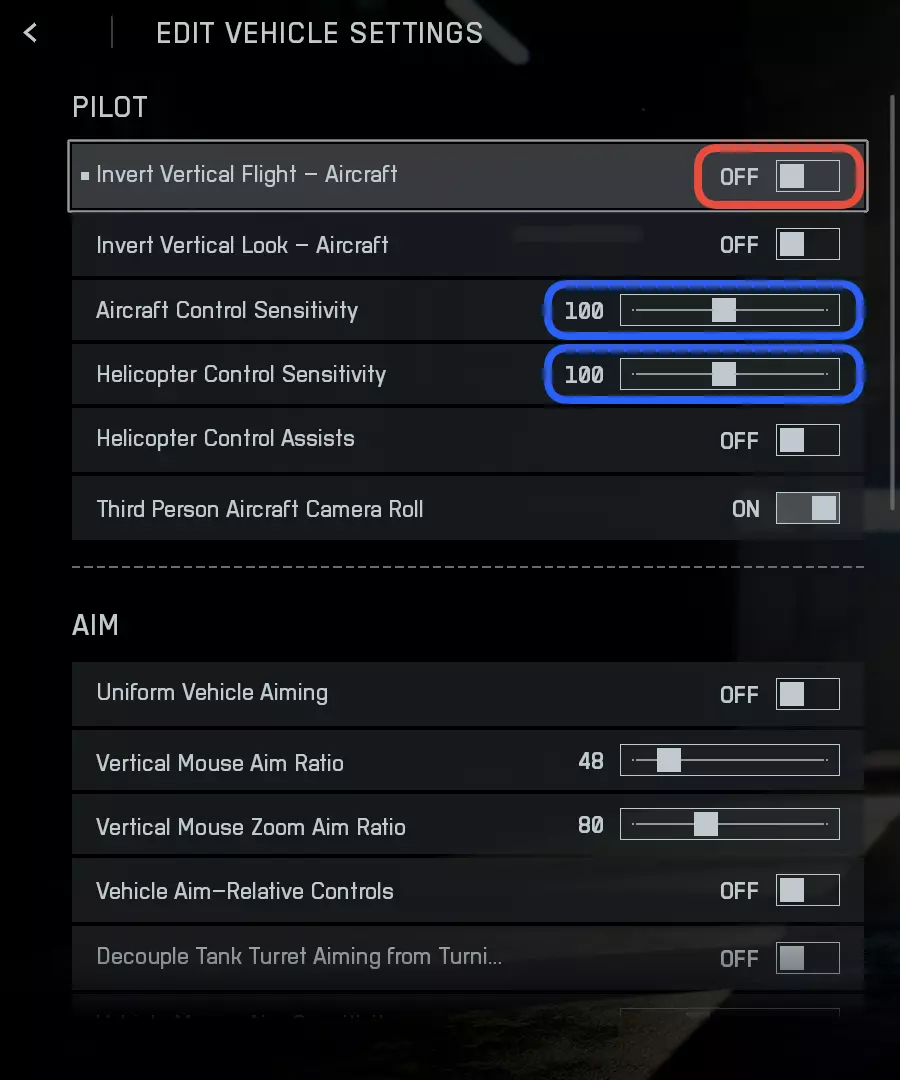Enable Helicopter Control Assists
This screenshot has width=900, height=1080.
click(x=807, y=440)
